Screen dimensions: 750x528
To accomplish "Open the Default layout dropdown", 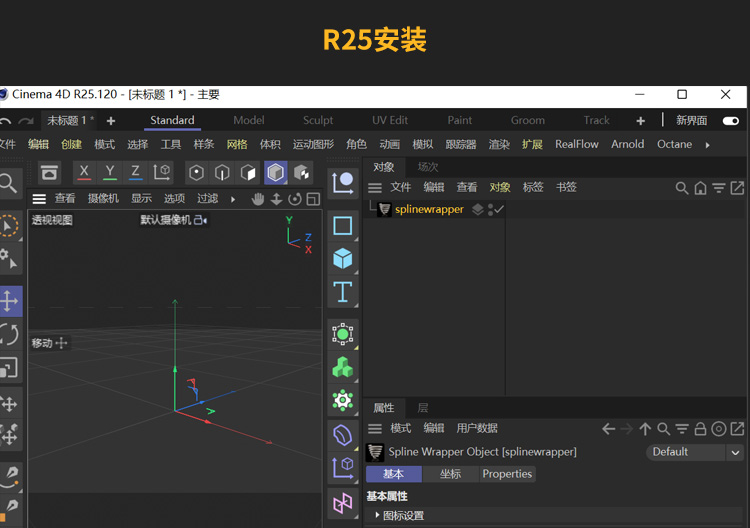I will tap(695, 452).
